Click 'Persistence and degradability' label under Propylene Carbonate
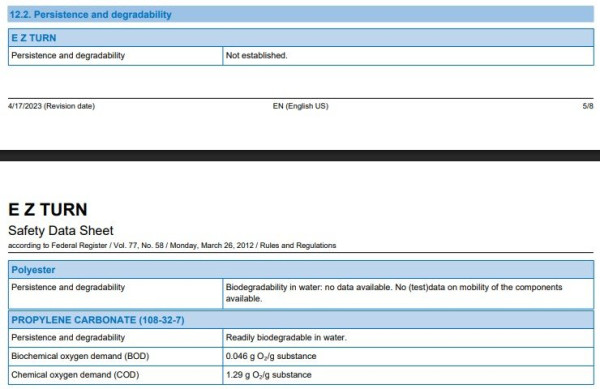Viewport: 600px width, 389px height. (68, 337)
